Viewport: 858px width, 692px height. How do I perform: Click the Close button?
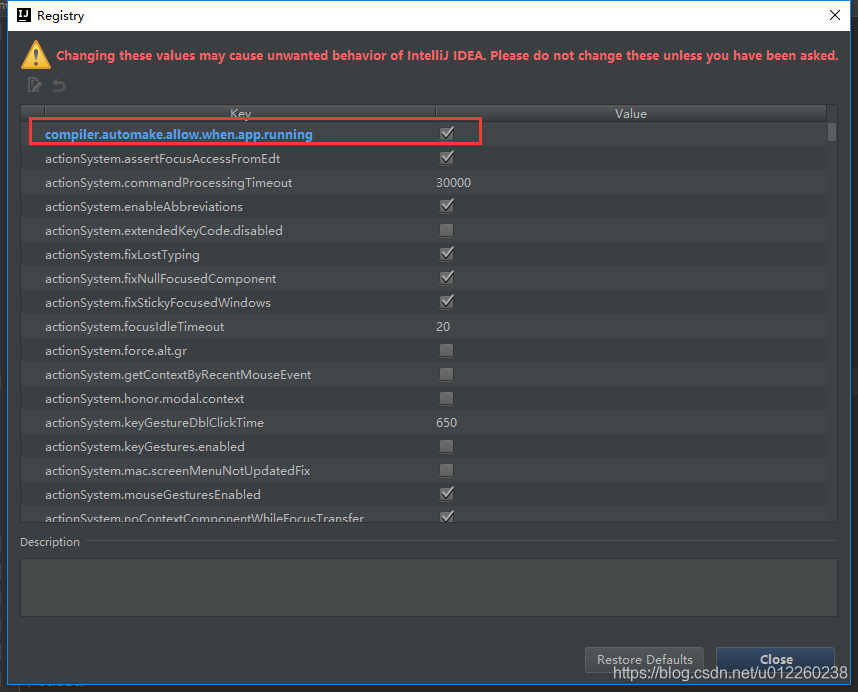[x=775, y=659]
